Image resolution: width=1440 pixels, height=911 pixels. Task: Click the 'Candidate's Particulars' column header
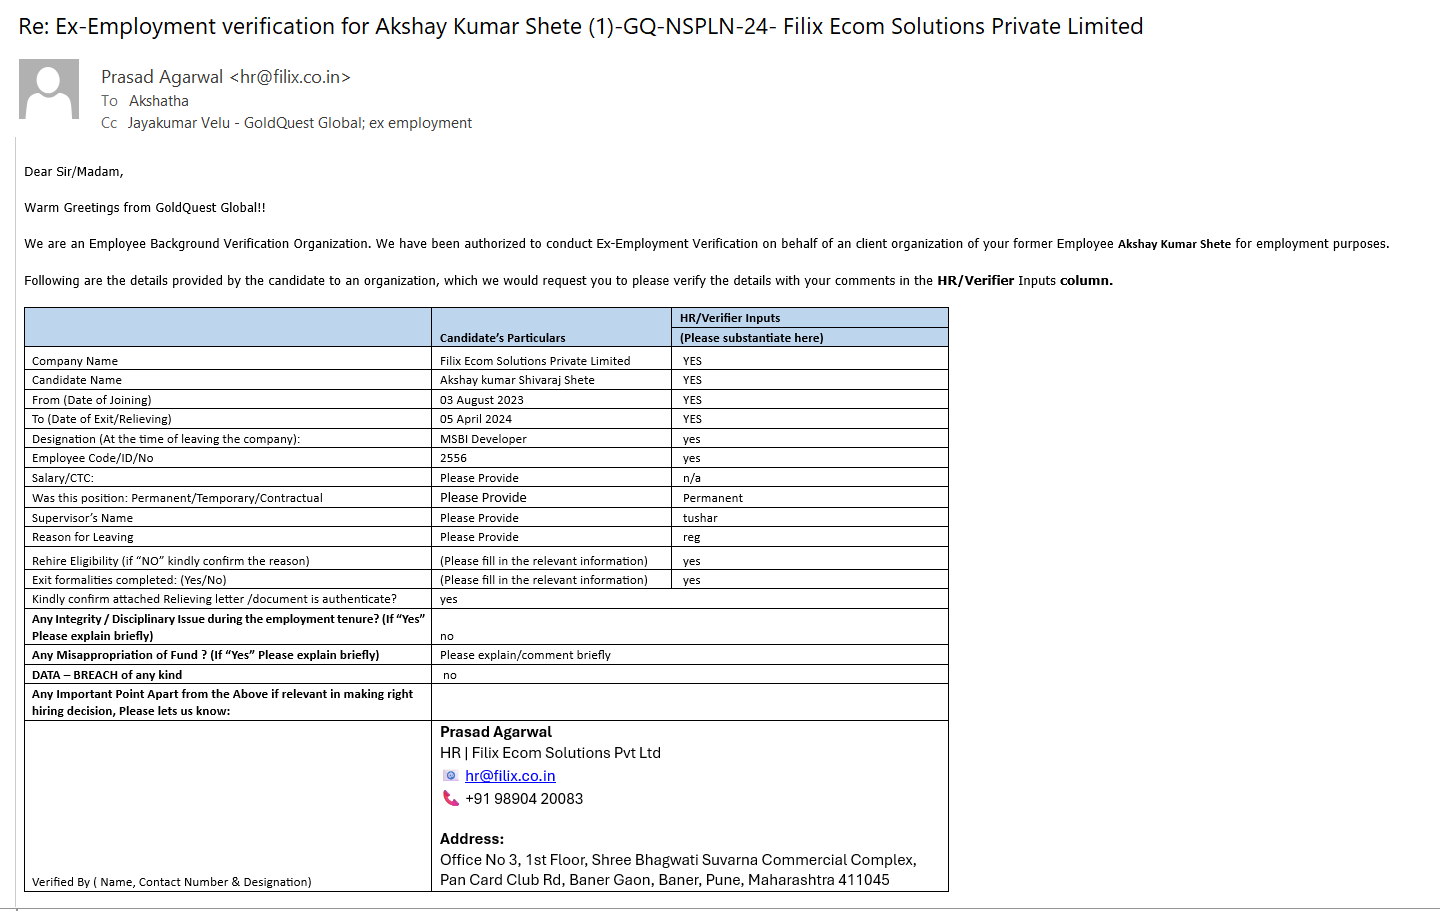[503, 338]
